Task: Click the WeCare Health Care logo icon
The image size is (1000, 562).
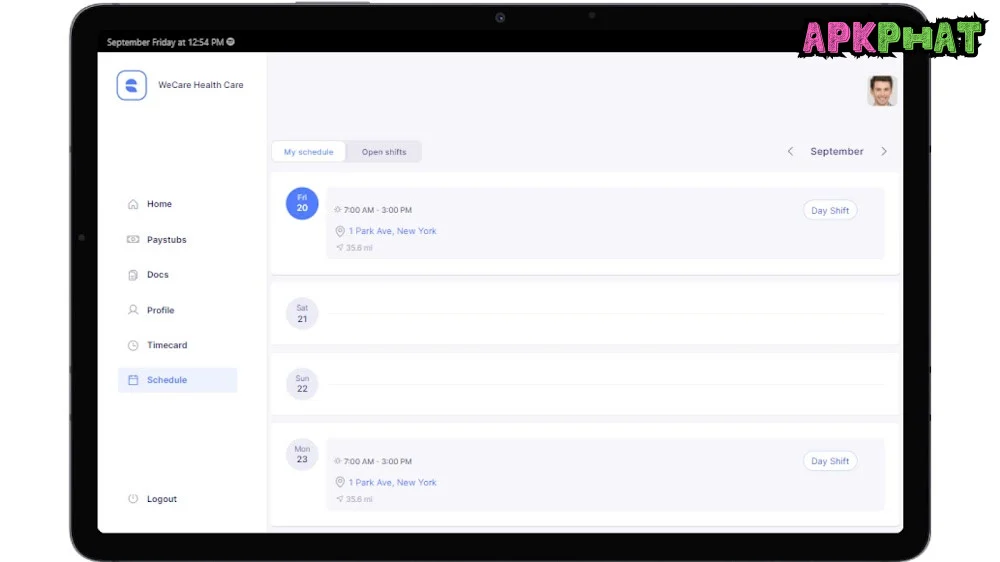Action: pyautogui.click(x=132, y=85)
